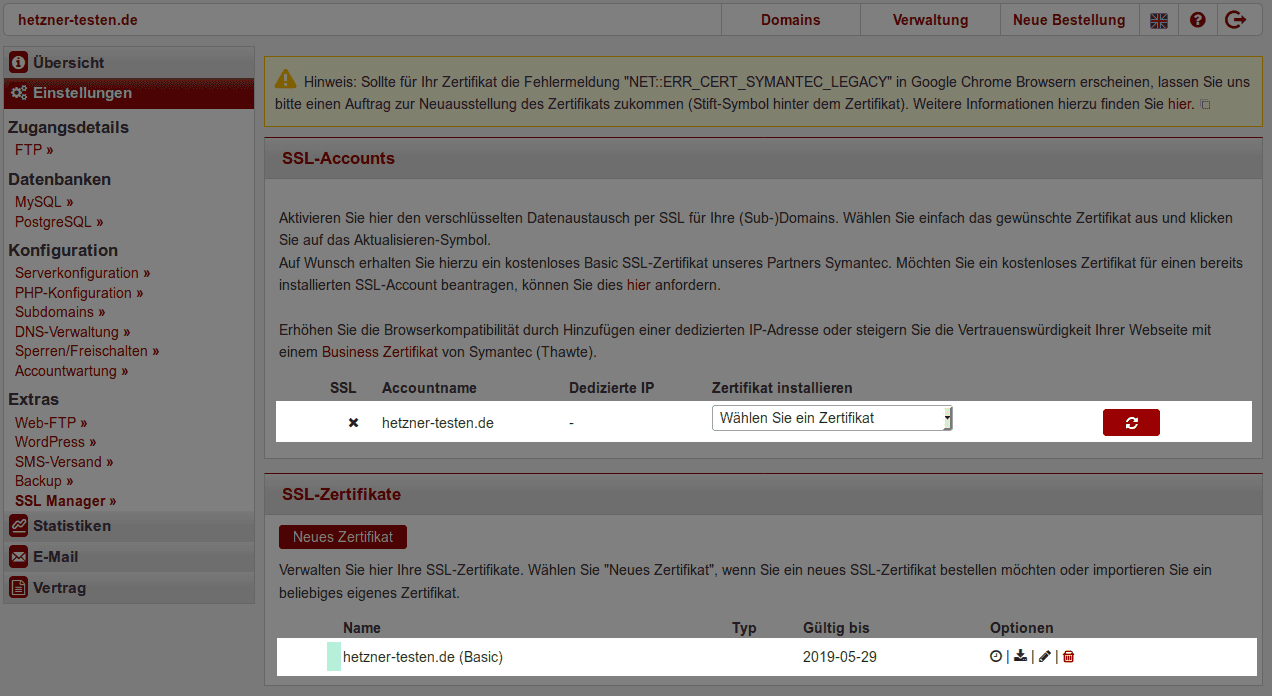Download certificate via the download icon
The image size is (1272, 696).
[x=1020, y=656]
